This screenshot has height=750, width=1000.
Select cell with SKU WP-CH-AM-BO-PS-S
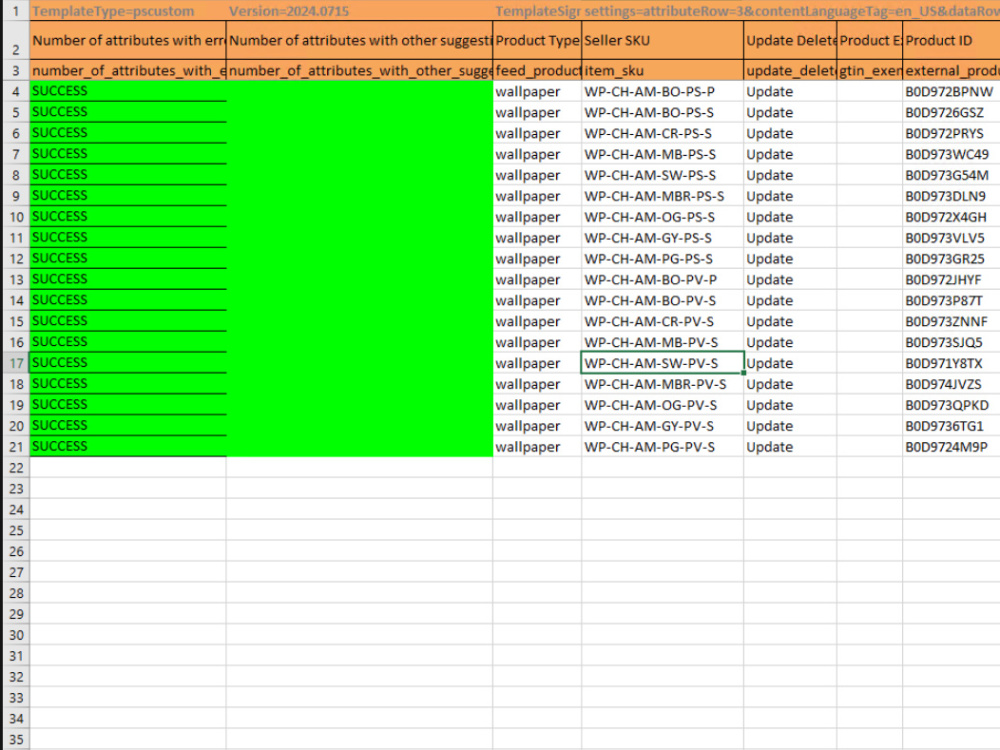pyautogui.click(x=662, y=112)
